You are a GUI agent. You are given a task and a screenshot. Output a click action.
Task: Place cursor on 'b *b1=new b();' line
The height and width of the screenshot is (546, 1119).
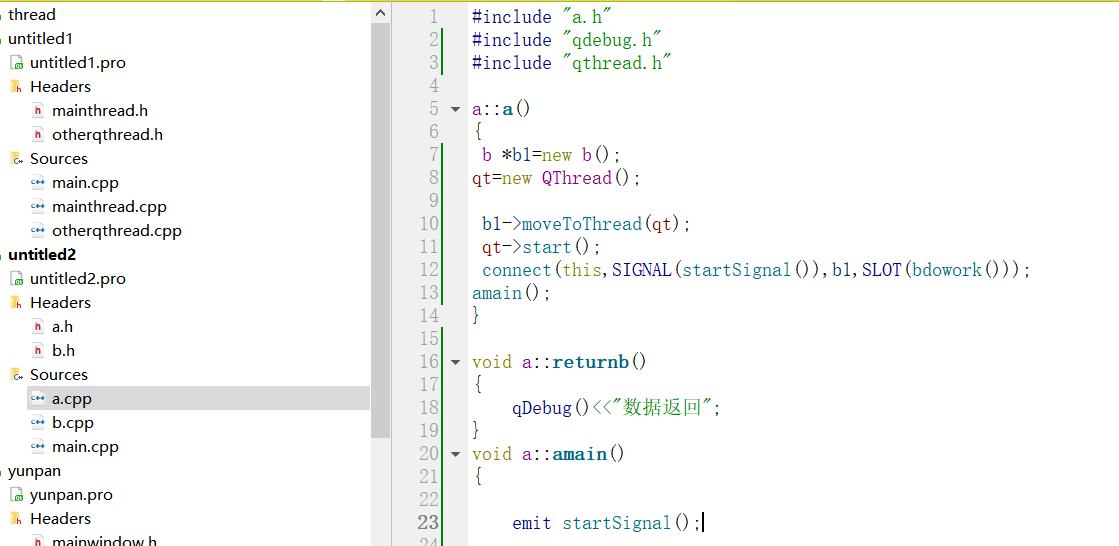(x=551, y=155)
